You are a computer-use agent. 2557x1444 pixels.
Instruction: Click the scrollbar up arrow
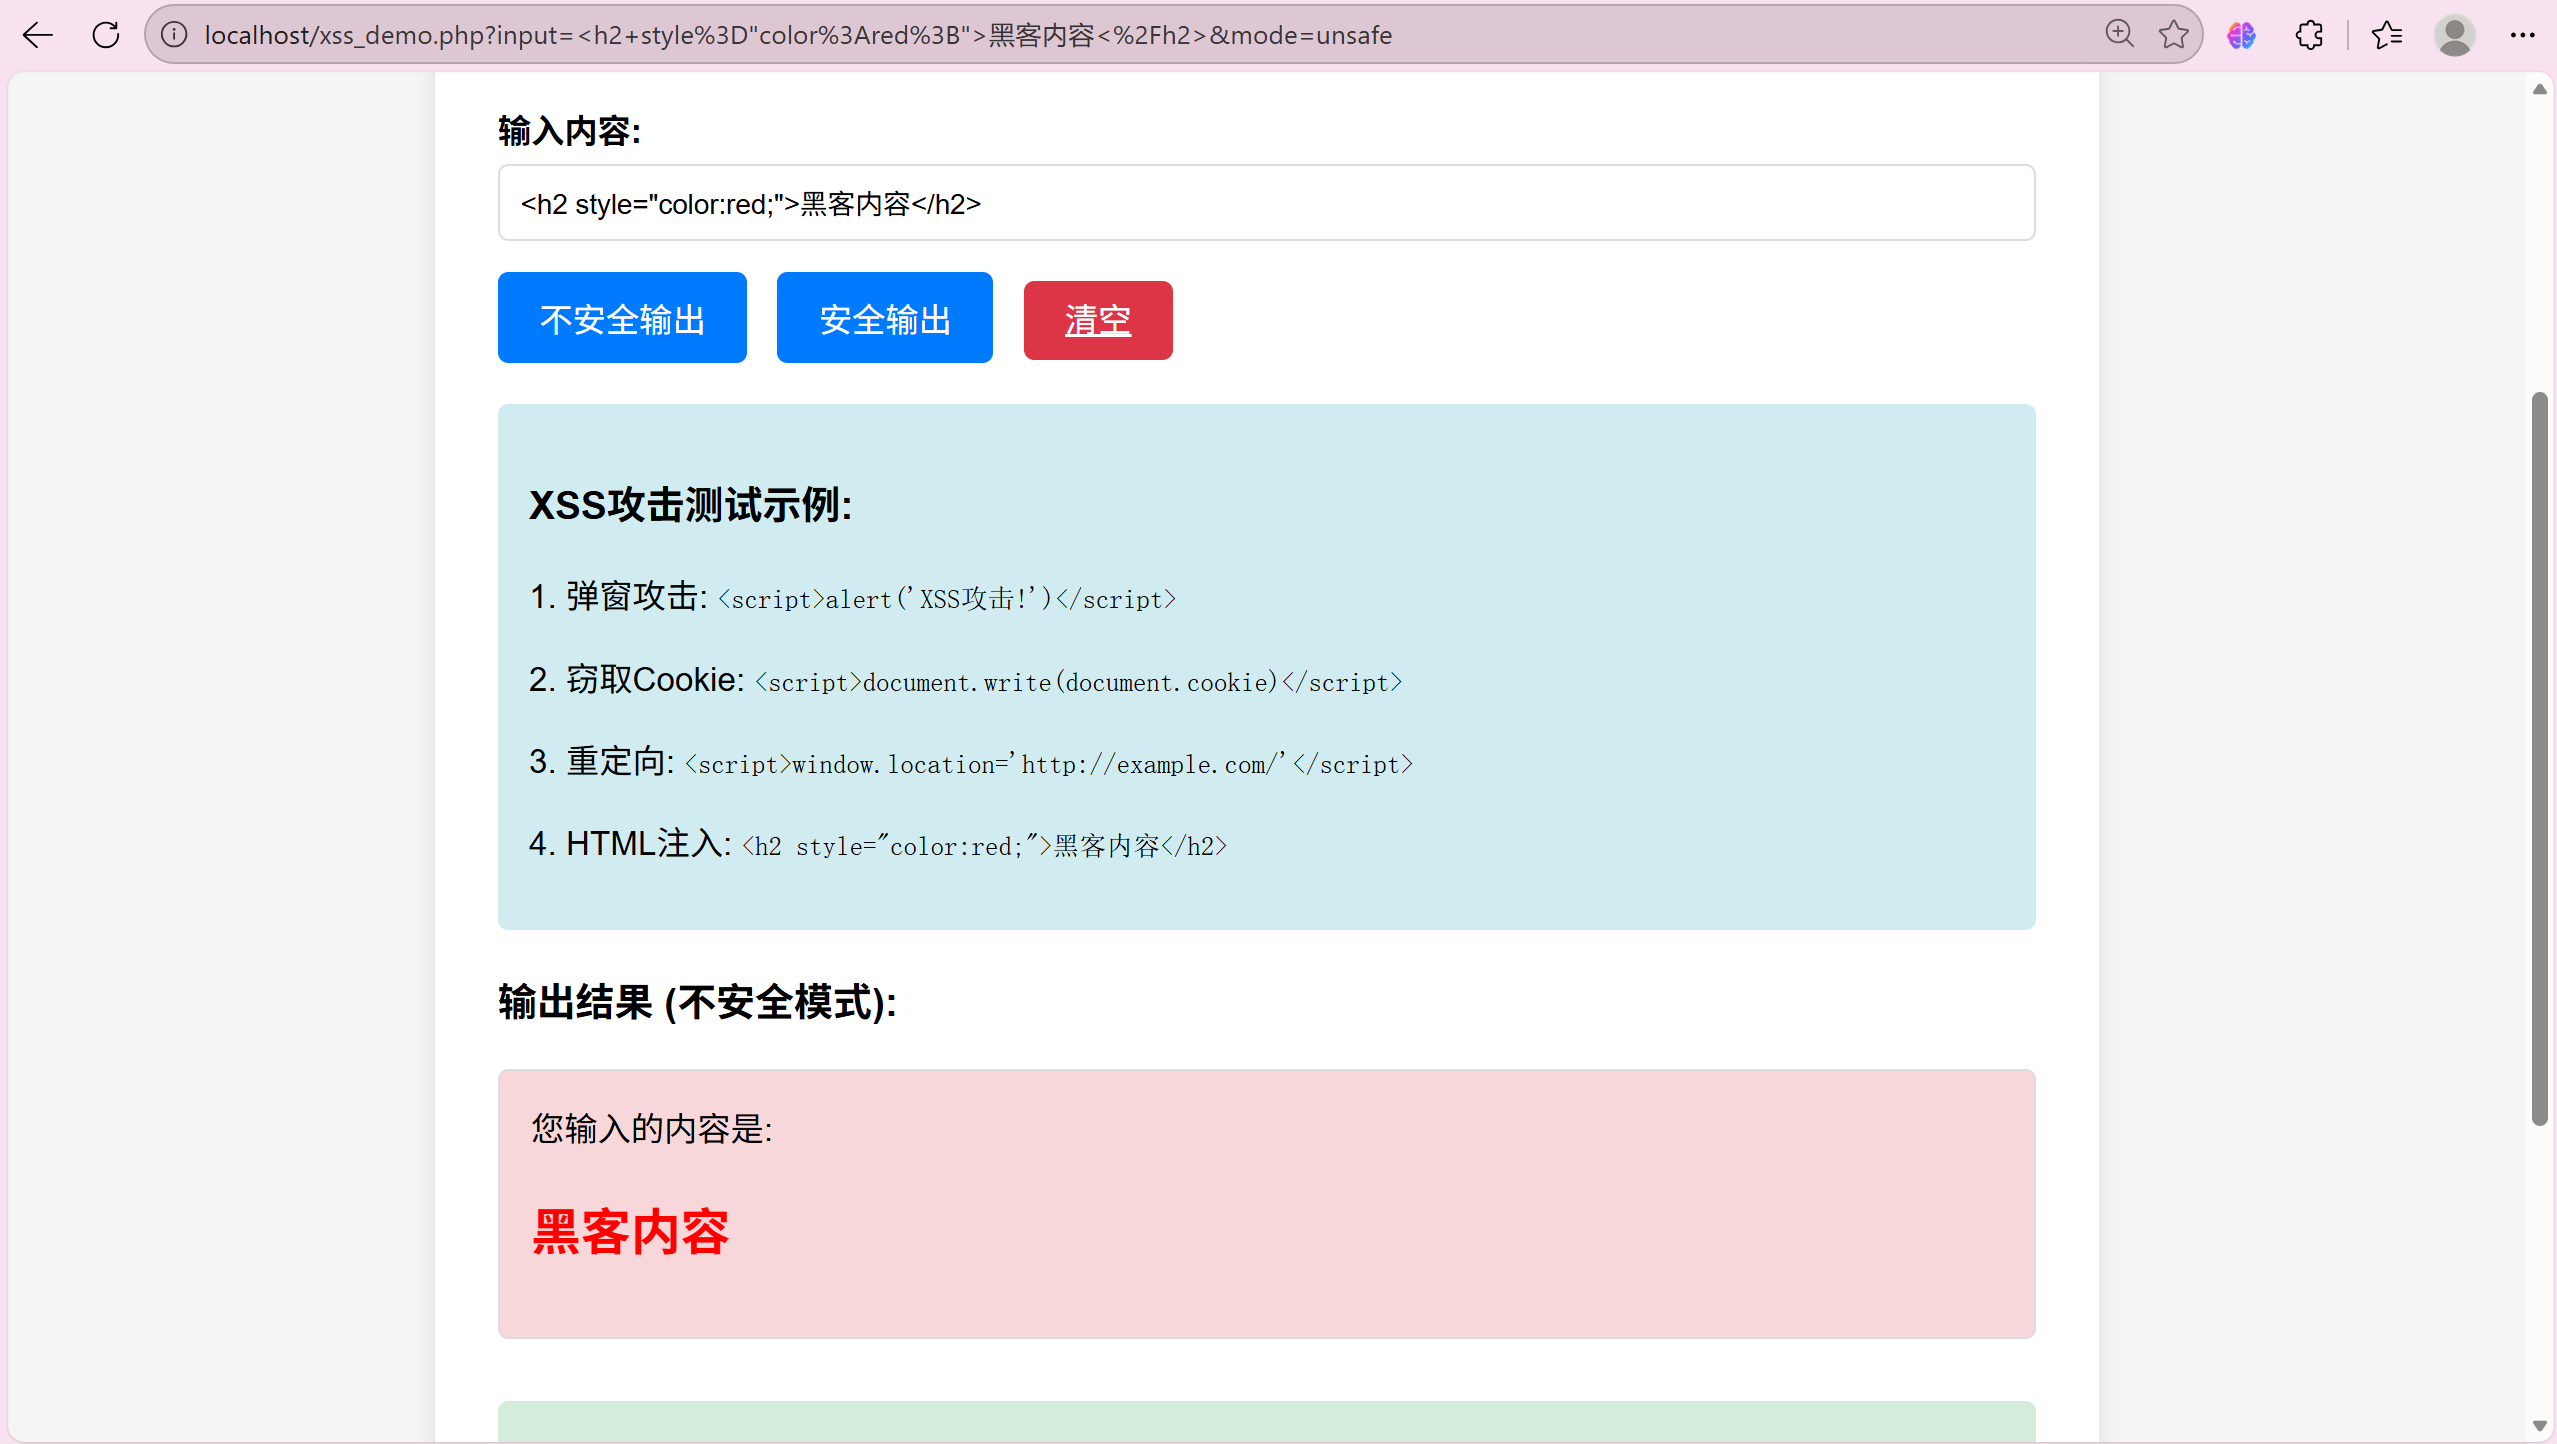pos(2539,90)
